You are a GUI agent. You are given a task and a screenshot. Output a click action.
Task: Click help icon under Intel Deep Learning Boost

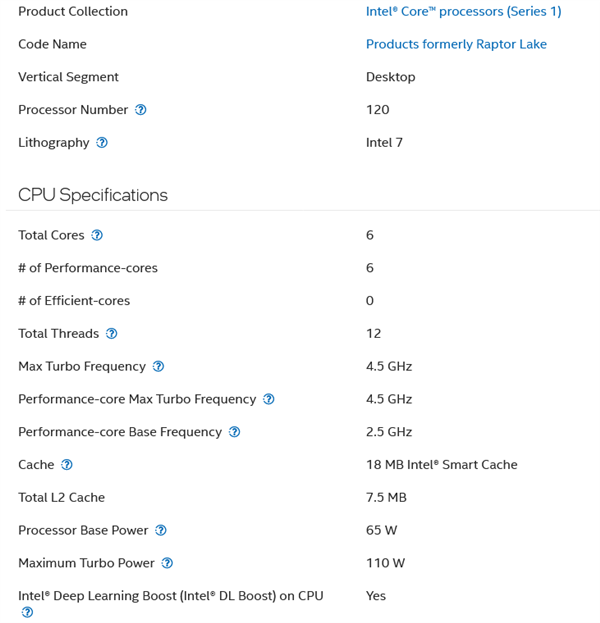(27, 612)
